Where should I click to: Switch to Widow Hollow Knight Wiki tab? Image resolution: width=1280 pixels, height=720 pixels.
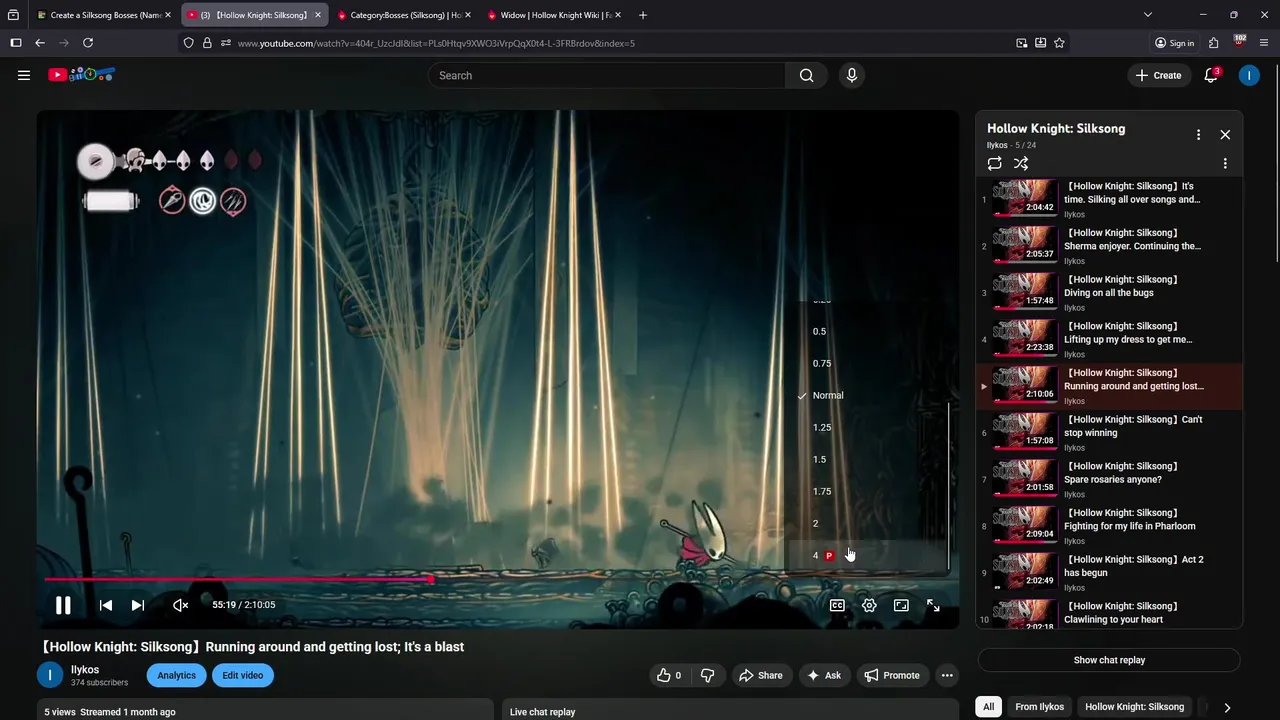pos(554,15)
